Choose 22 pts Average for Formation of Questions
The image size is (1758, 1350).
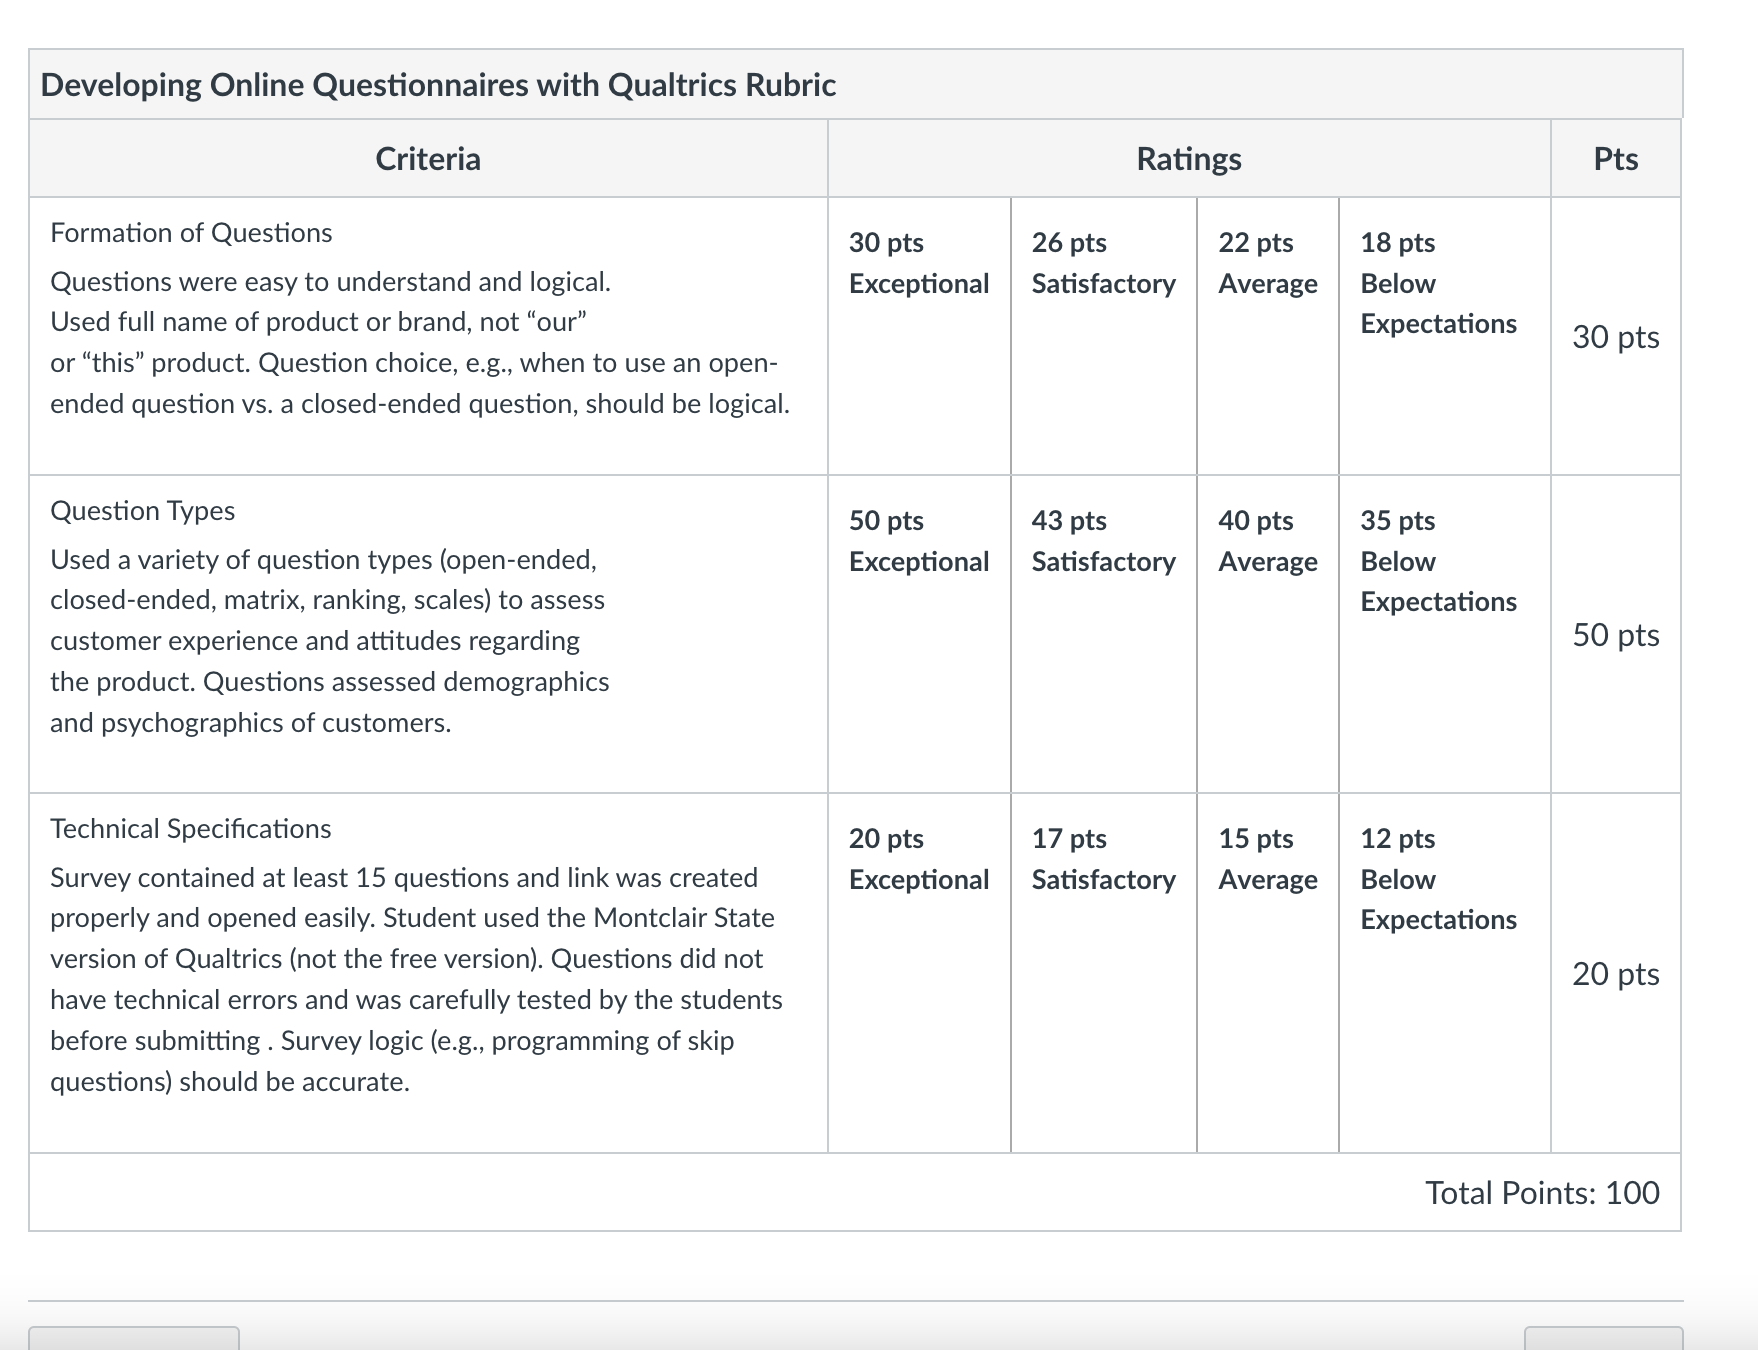point(1267,336)
